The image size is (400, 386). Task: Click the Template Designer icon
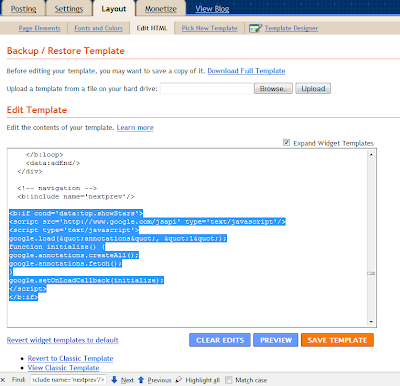point(255,28)
